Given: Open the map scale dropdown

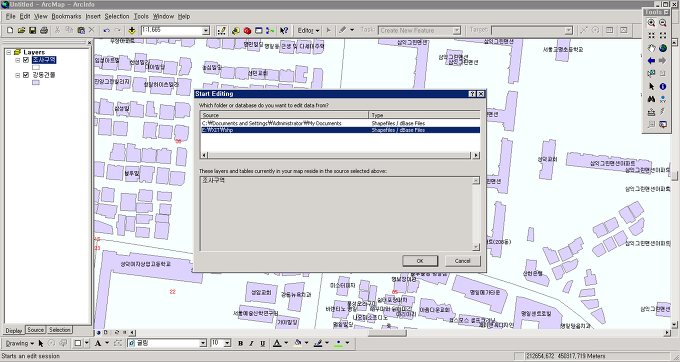Looking at the screenshot, I should pyautogui.click(x=206, y=30).
